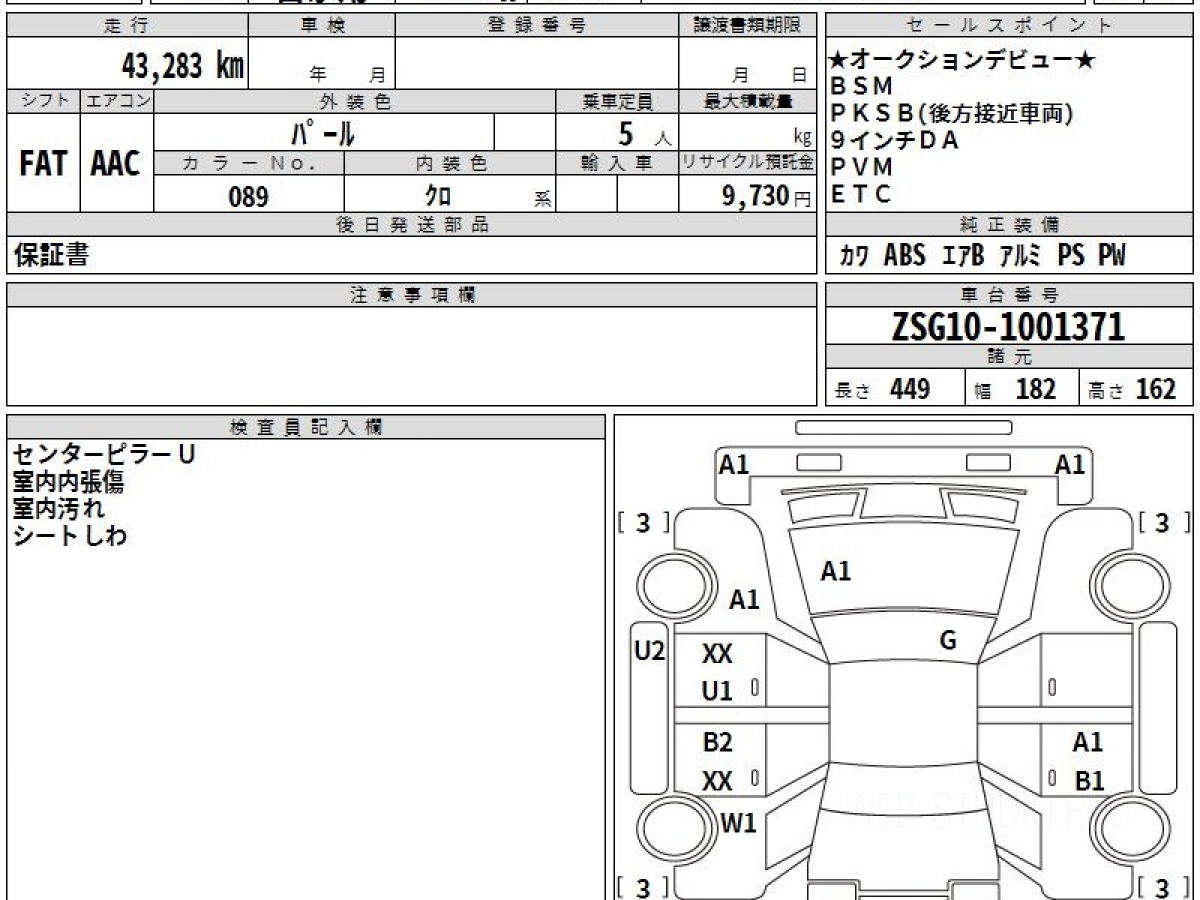Select the エアB equipment item

click(964, 257)
